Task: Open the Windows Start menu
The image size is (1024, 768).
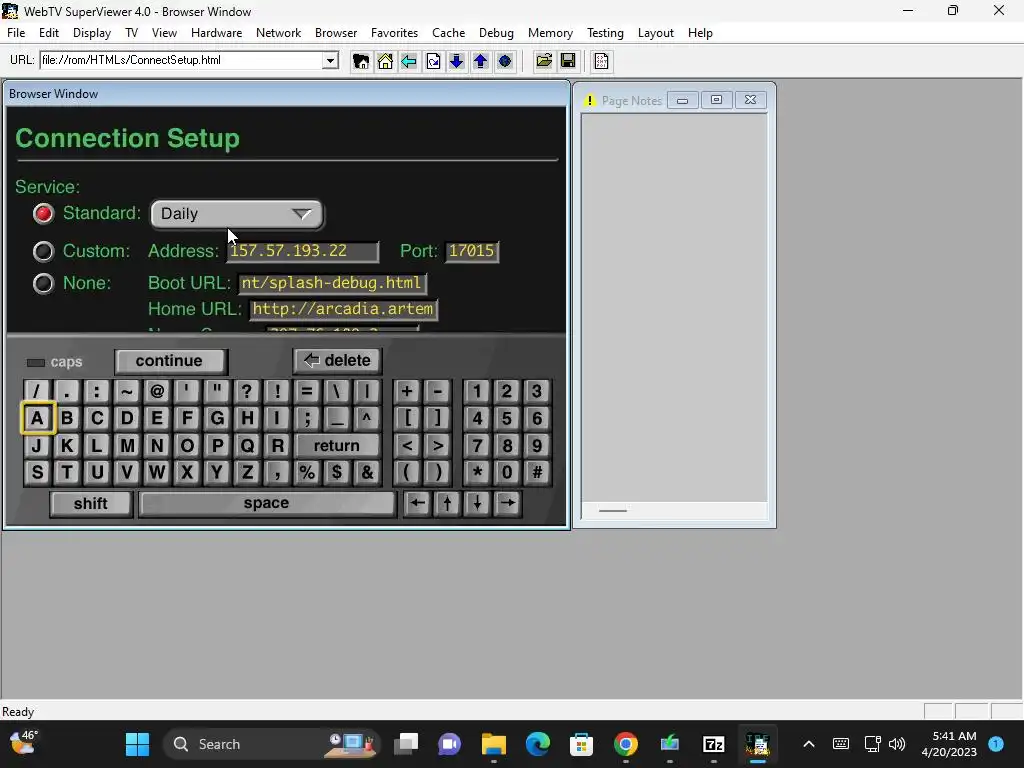Action: [x=137, y=744]
